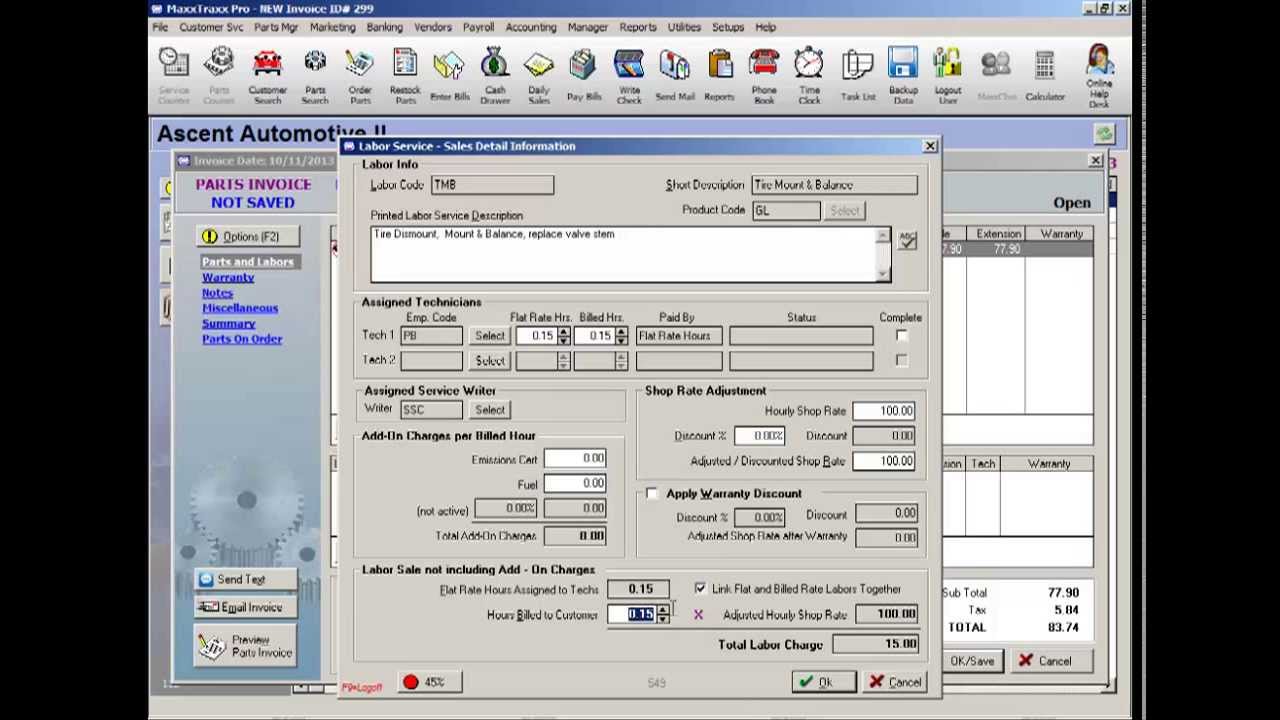The width and height of the screenshot is (1280, 720).
Task: Click the Hourly Shop Rate field
Action: point(883,411)
